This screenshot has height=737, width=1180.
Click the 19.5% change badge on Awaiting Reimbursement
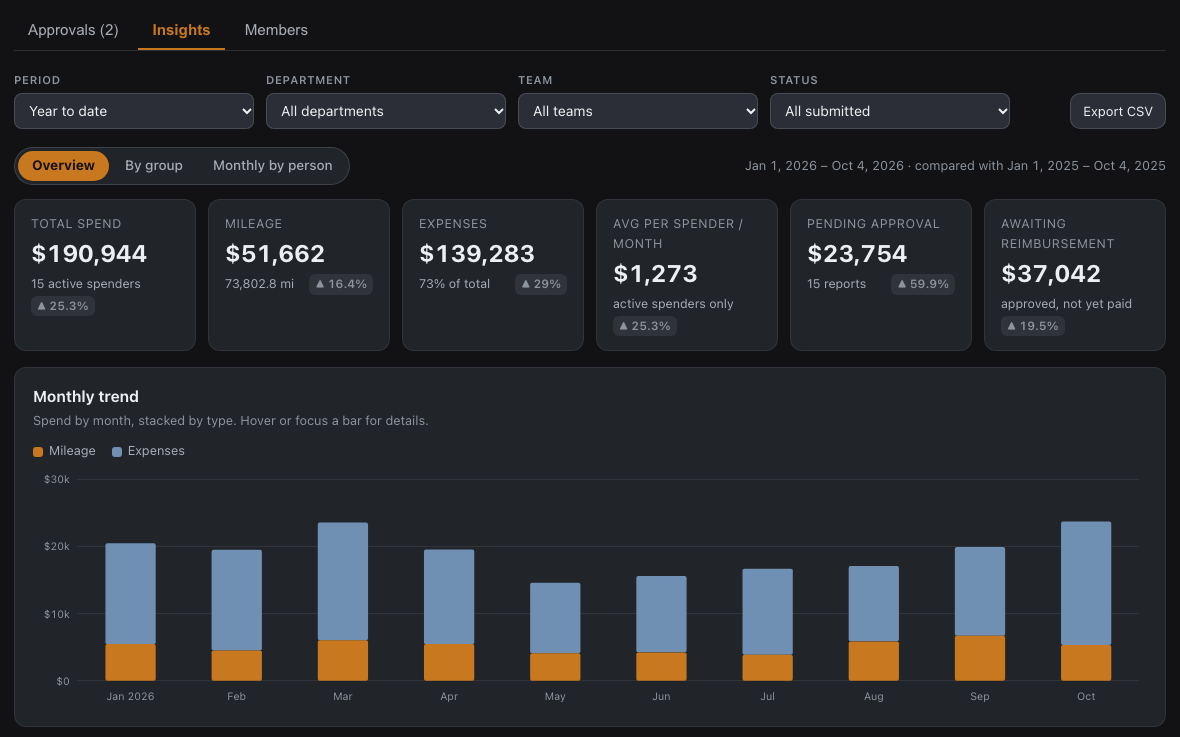1032,326
